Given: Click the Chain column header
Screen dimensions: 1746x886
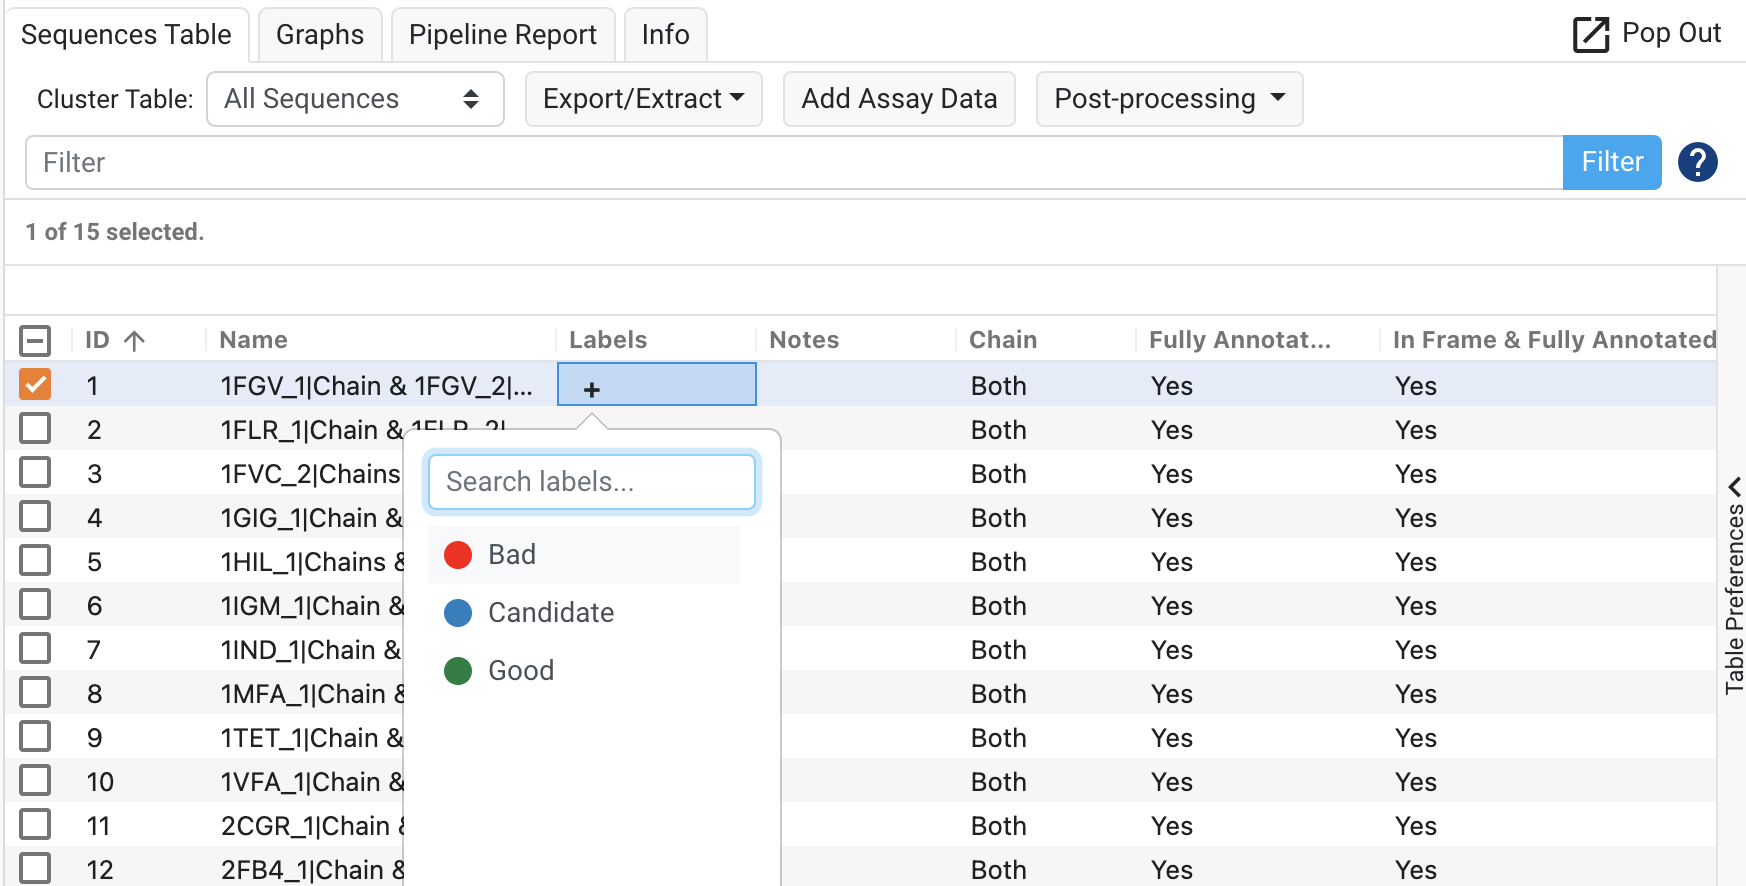Looking at the screenshot, I should tap(1003, 340).
